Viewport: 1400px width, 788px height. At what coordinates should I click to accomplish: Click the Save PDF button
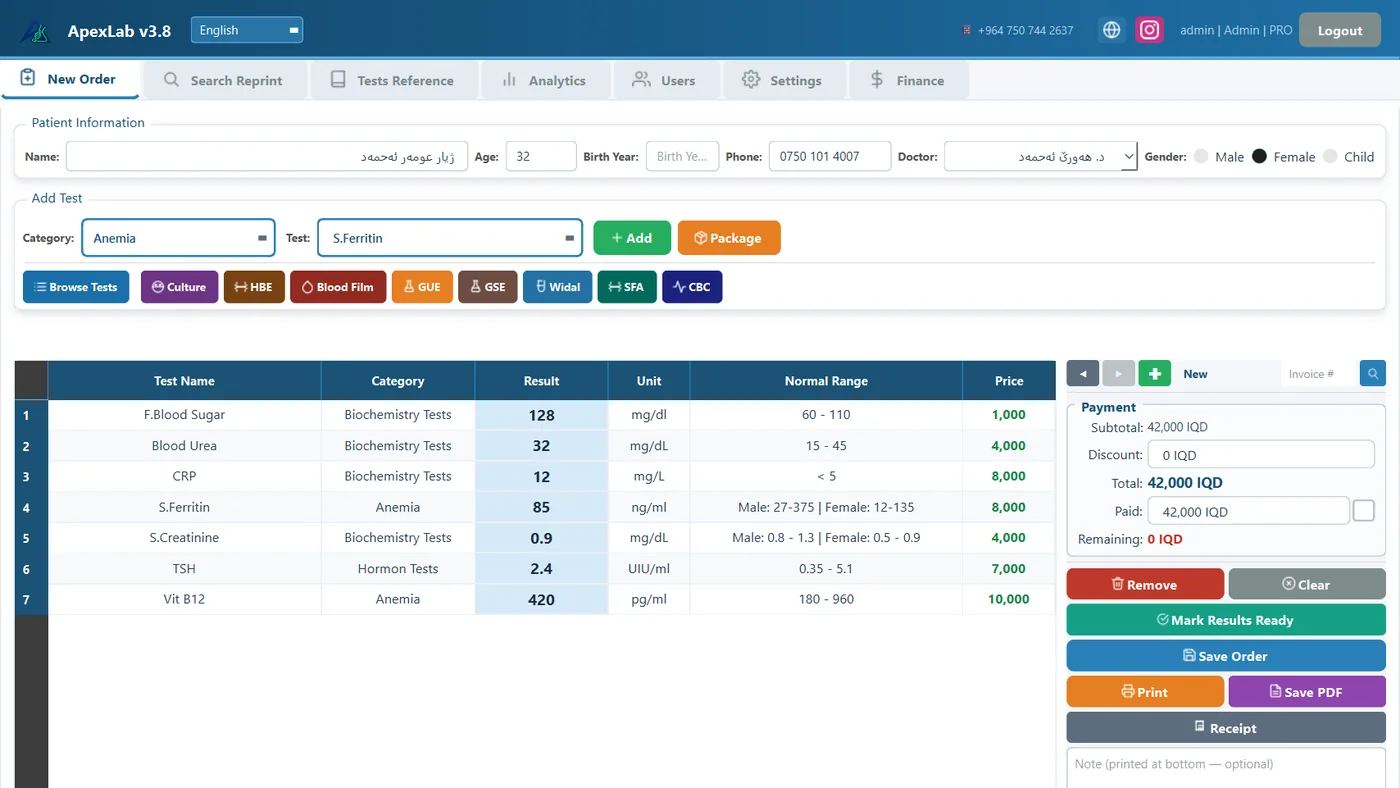1307,692
